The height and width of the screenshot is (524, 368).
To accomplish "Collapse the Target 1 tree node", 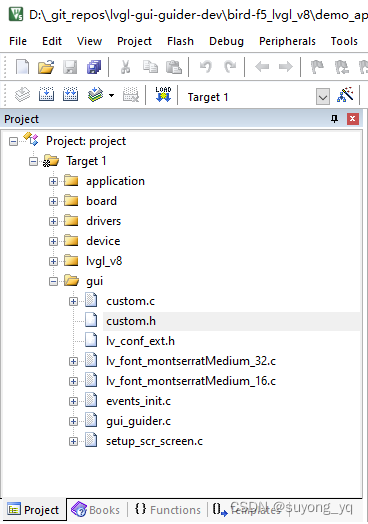I will 33,162.
